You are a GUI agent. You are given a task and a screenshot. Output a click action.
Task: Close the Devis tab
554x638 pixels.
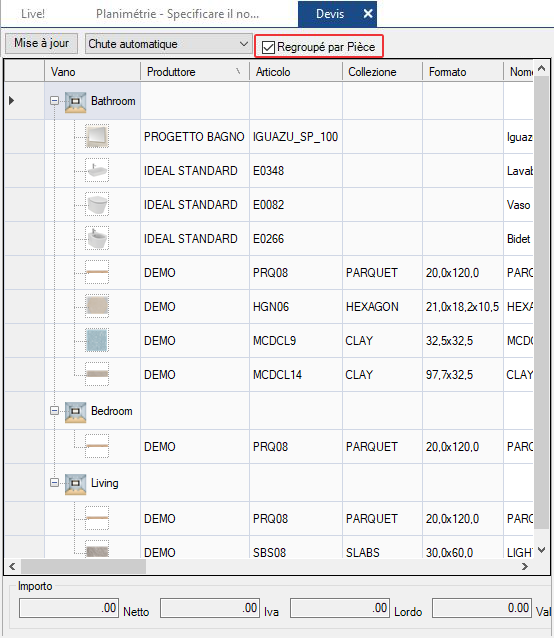[368, 14]
